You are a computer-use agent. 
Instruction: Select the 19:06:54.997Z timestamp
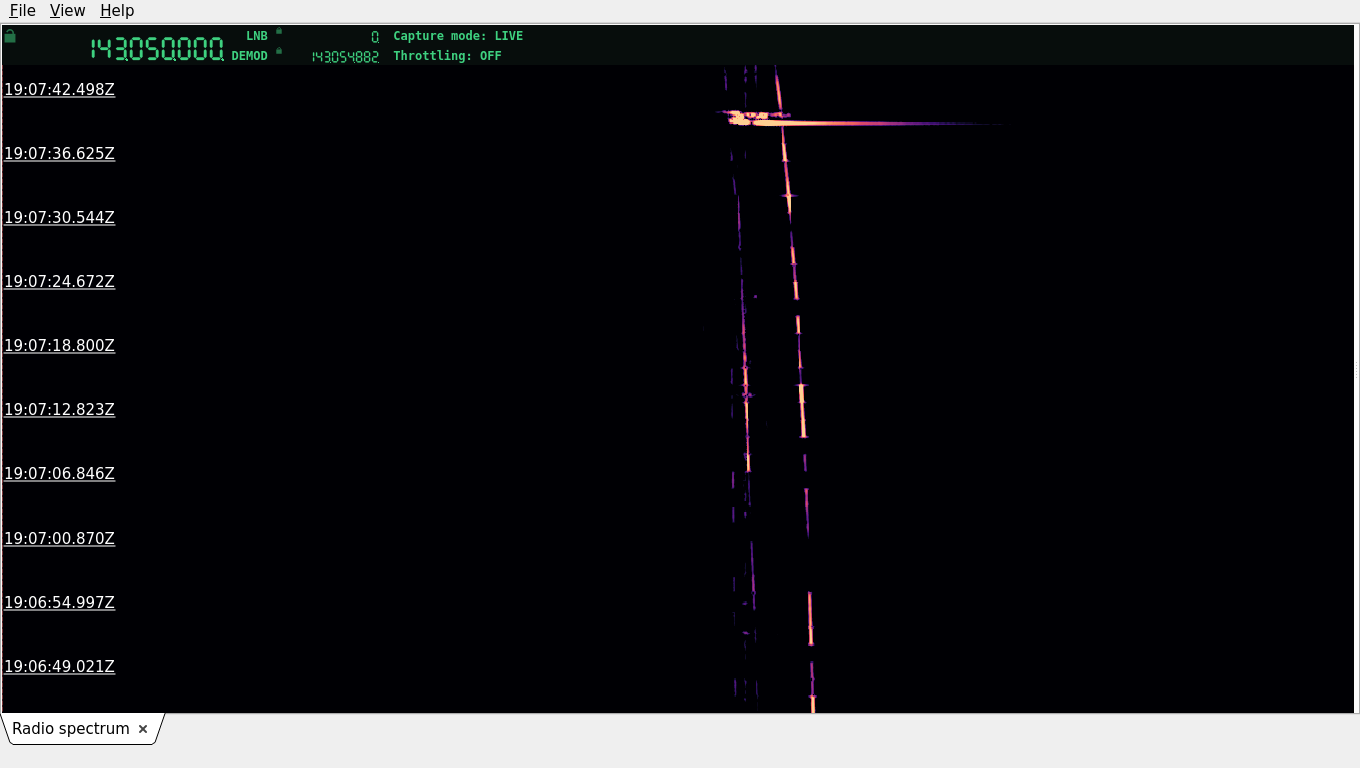pos(60,602)
